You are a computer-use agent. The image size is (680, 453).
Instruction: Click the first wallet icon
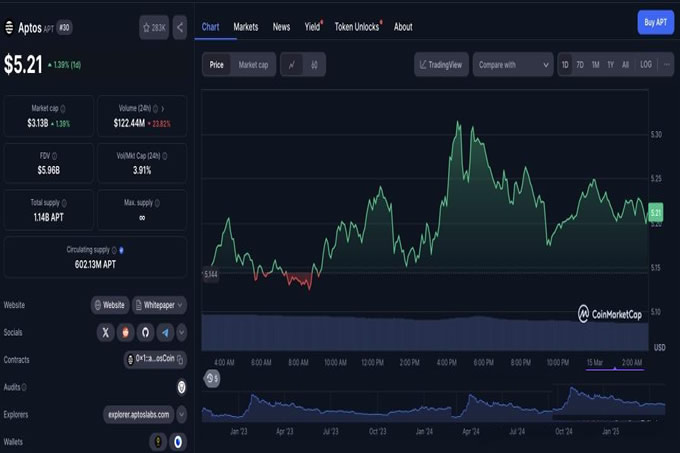[x=158, y=442]
